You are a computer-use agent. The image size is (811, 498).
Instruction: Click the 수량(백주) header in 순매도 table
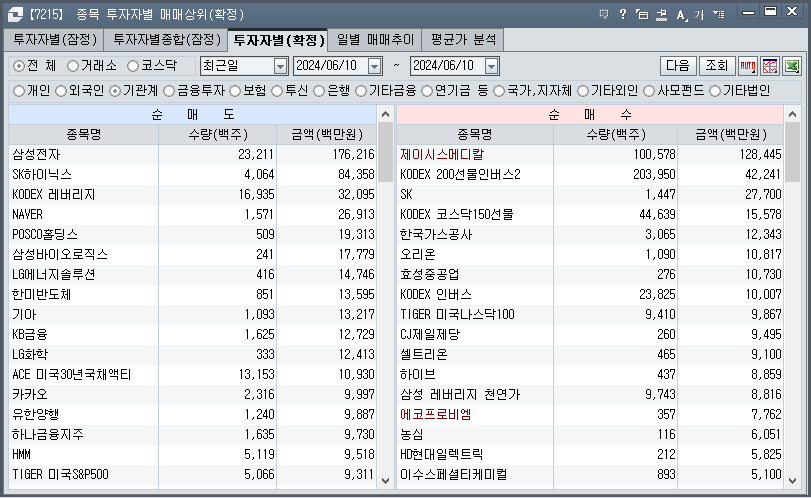point(218,134)
